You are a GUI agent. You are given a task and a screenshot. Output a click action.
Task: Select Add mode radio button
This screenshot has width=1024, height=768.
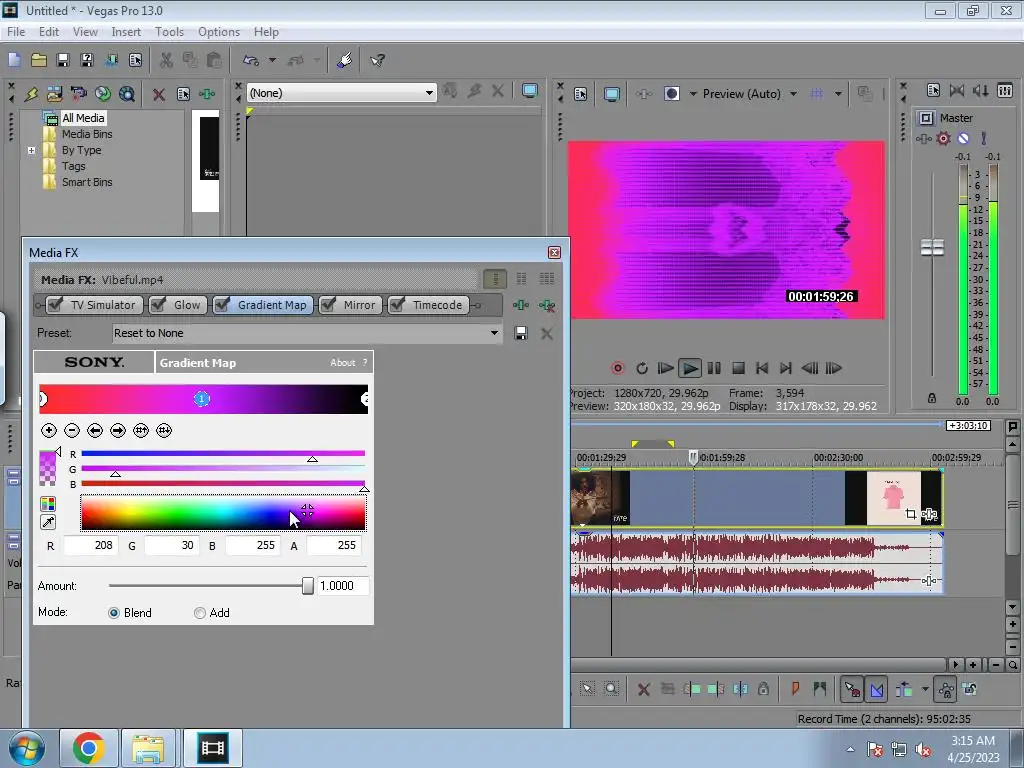[200, 613]
